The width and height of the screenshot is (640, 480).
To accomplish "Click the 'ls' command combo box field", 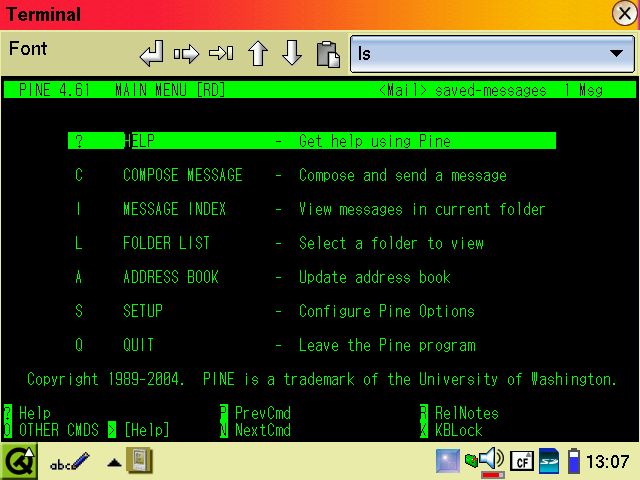I will tap(492, 53).
